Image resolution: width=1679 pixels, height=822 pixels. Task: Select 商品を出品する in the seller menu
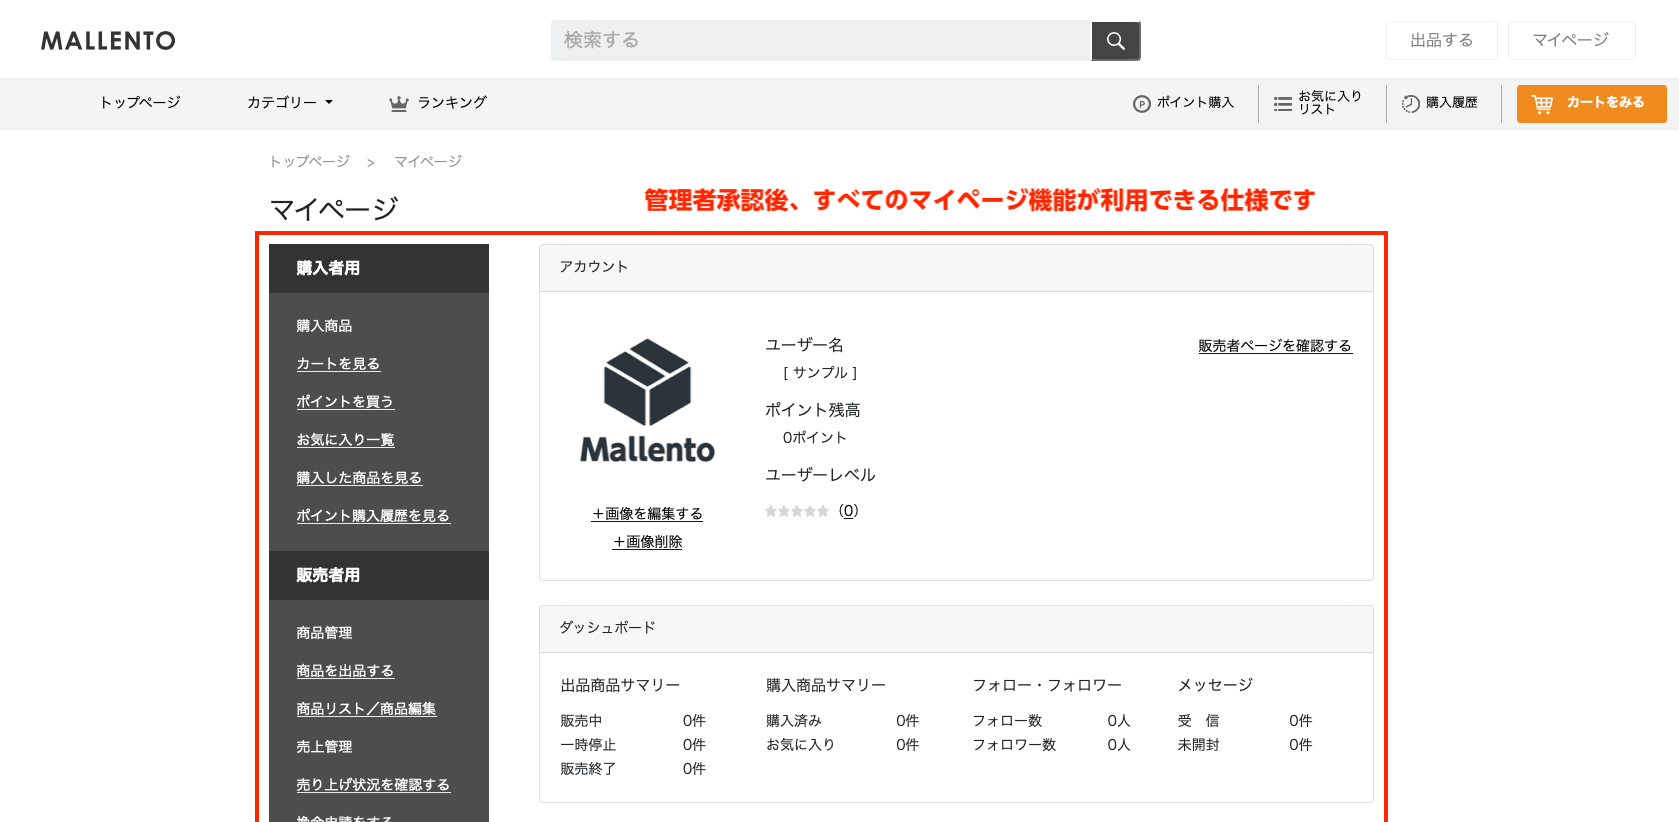click(345, 671)
